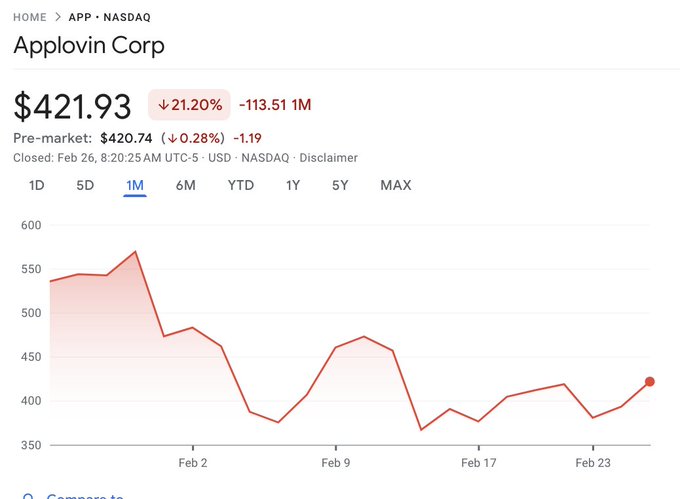Click the breadcrumb chevron after HOME
680x499 pixels.
tap(57, 18)
